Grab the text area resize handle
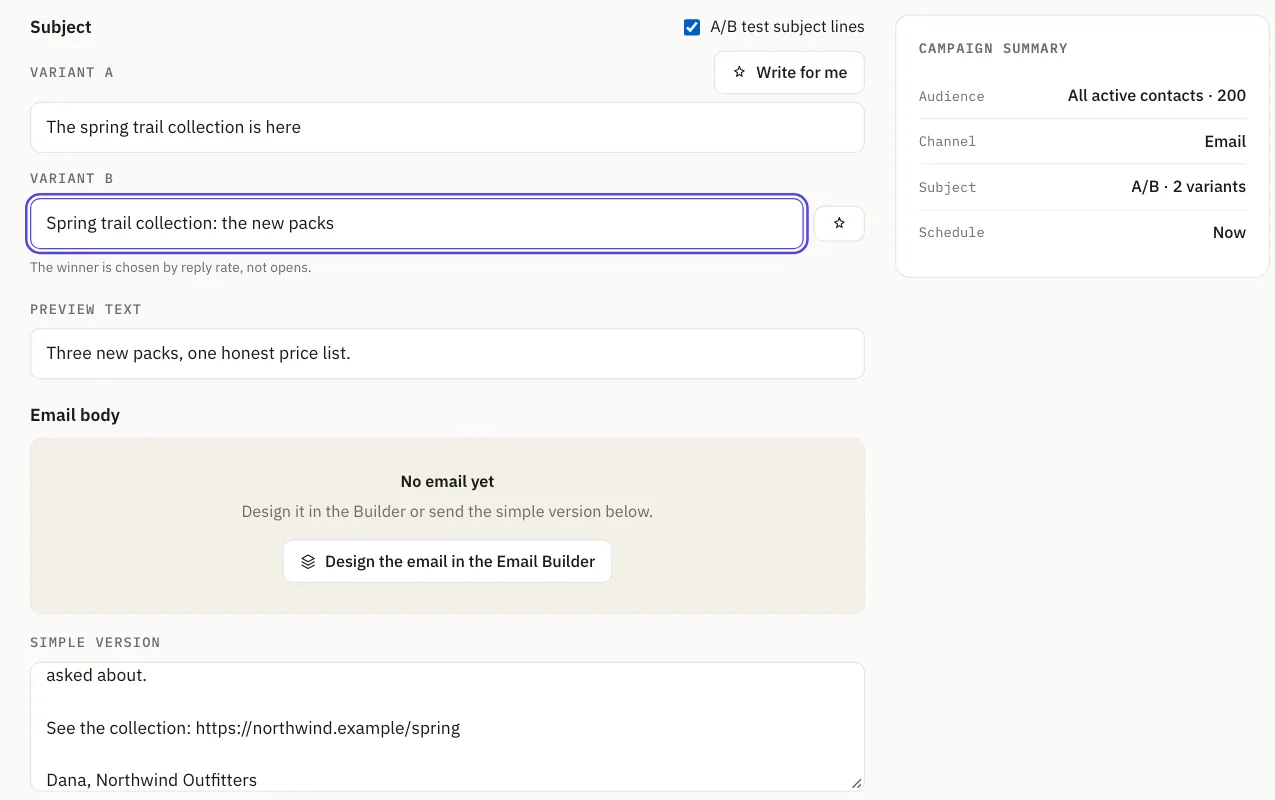This screenshot has width=1275, height=800. [x=856, y=784]
